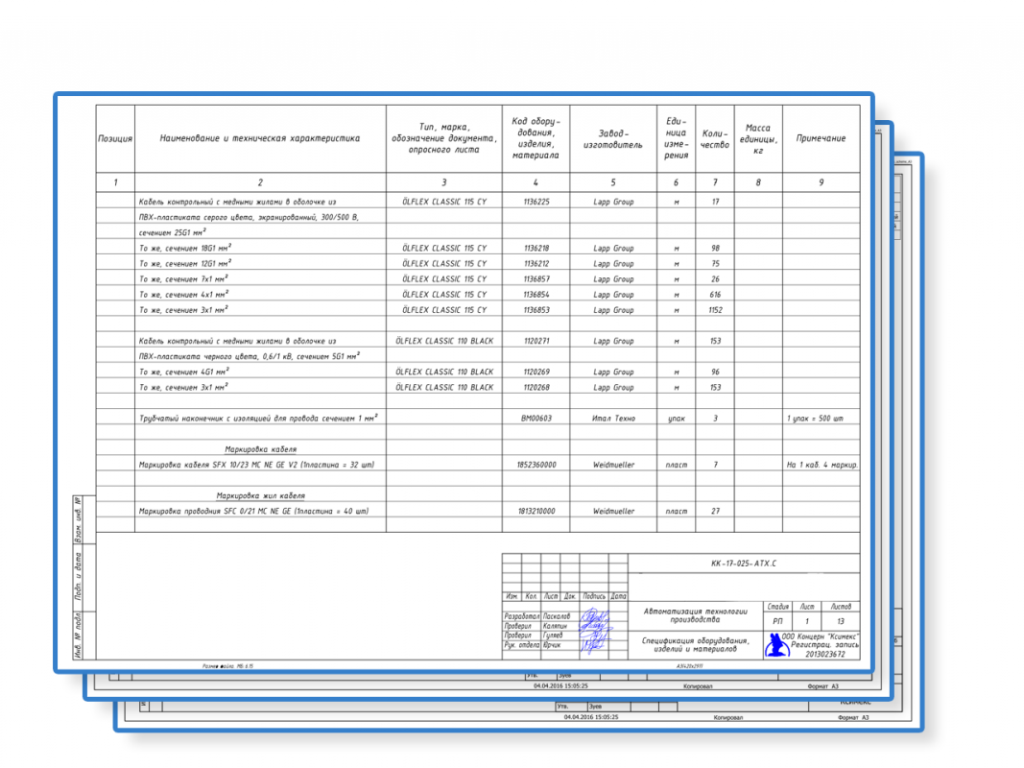The width and height of the screenshot is (1024, 768).
Task: Click equipment code cell '1136854'
Action: tap(536, 295)
